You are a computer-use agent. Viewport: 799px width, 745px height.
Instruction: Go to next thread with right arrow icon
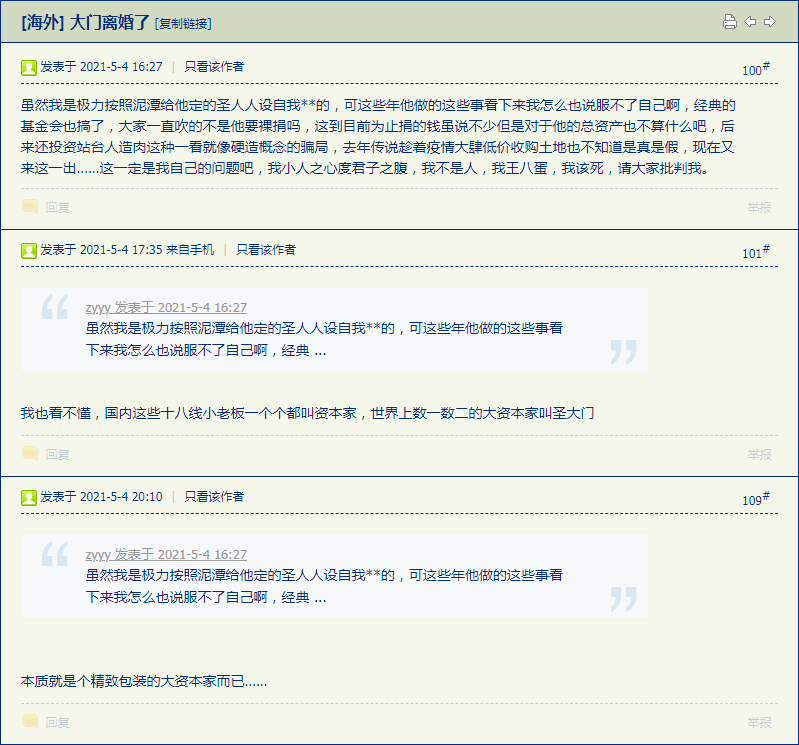coord(770,22)
